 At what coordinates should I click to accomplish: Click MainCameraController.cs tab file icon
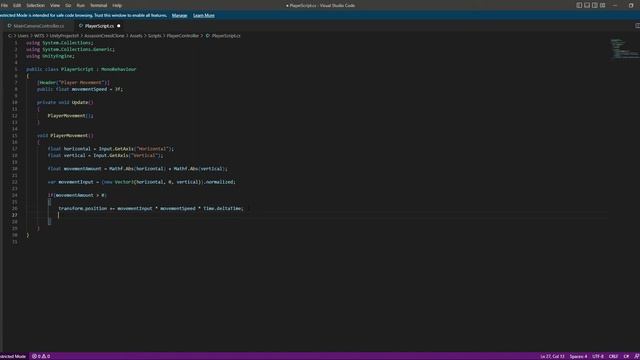coord(9,26)
